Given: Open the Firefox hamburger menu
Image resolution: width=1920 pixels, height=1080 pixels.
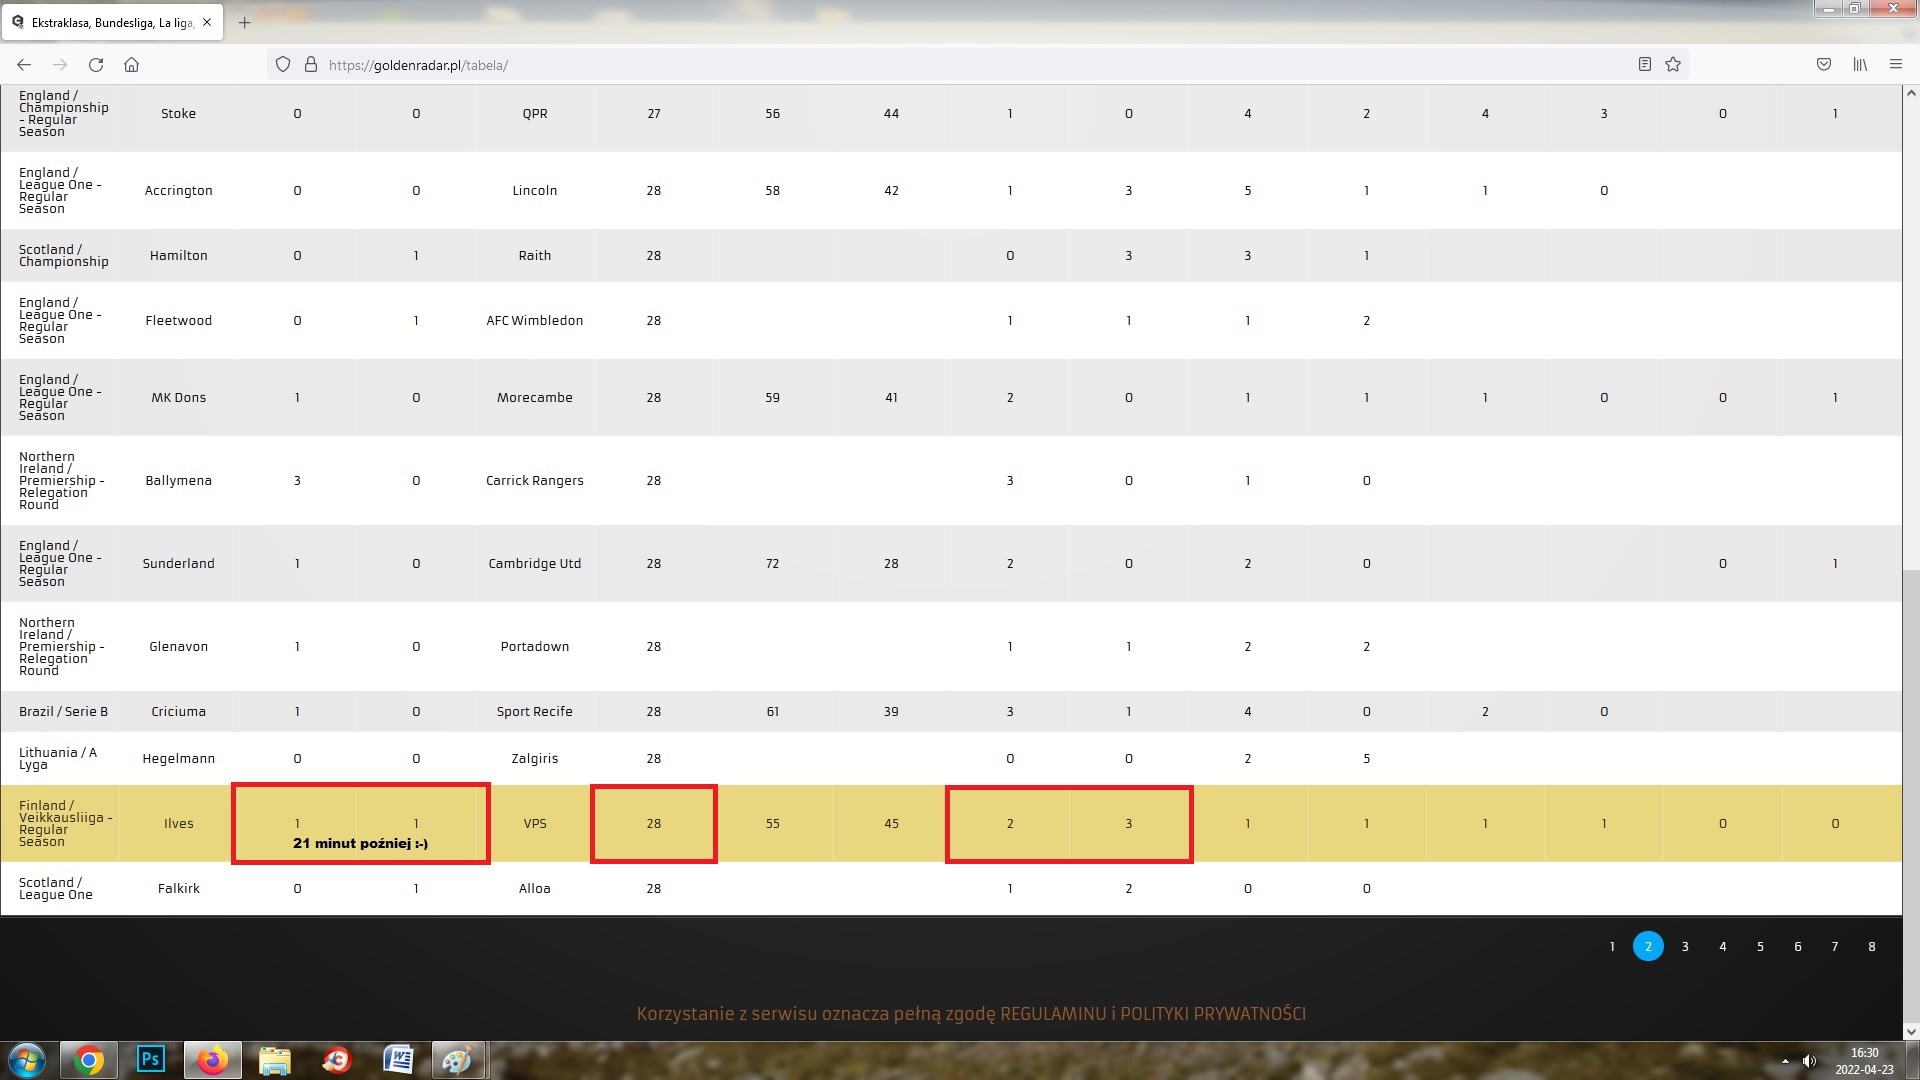Looking at the screenshot, I should (x=1895, y=65).
